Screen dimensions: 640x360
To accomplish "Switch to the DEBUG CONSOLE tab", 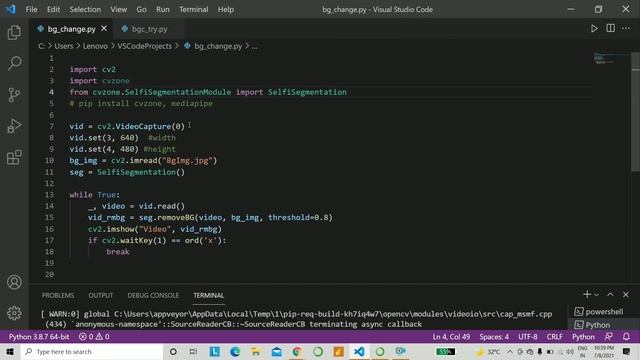I will 153,295.
